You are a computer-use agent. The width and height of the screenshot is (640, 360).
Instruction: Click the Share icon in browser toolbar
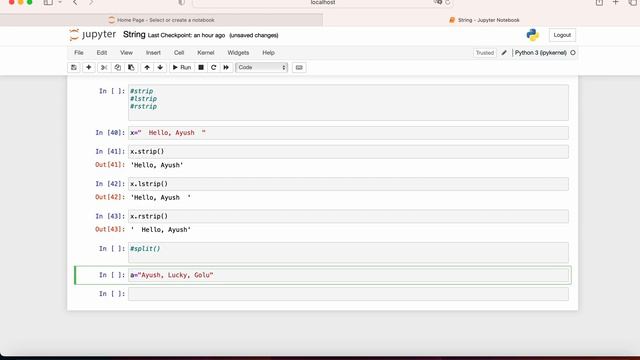[599, 2]
